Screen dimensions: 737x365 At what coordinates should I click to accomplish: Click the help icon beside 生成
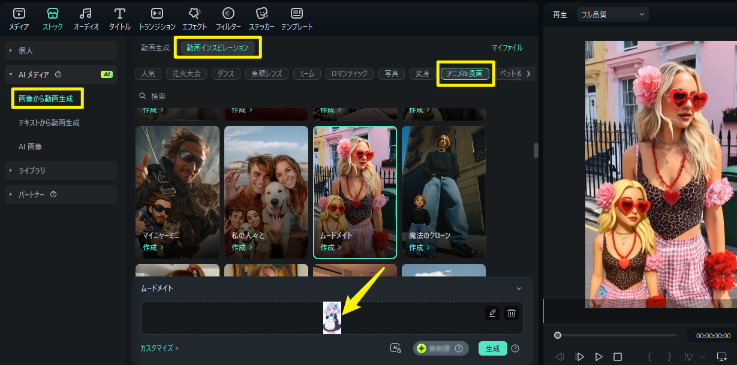(x=515, y=349)
